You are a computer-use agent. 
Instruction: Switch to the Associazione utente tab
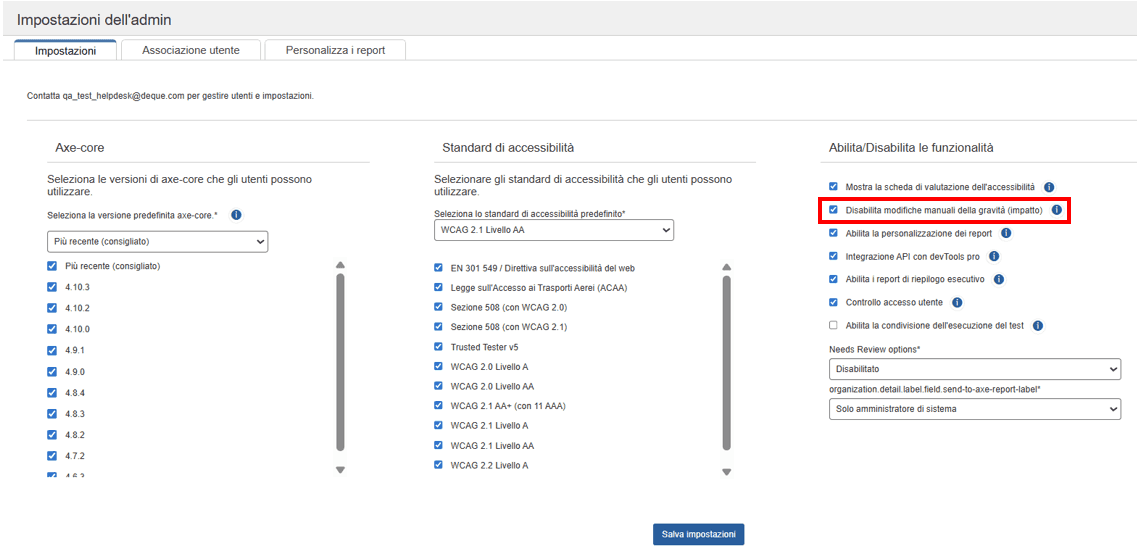coord(190,50)
